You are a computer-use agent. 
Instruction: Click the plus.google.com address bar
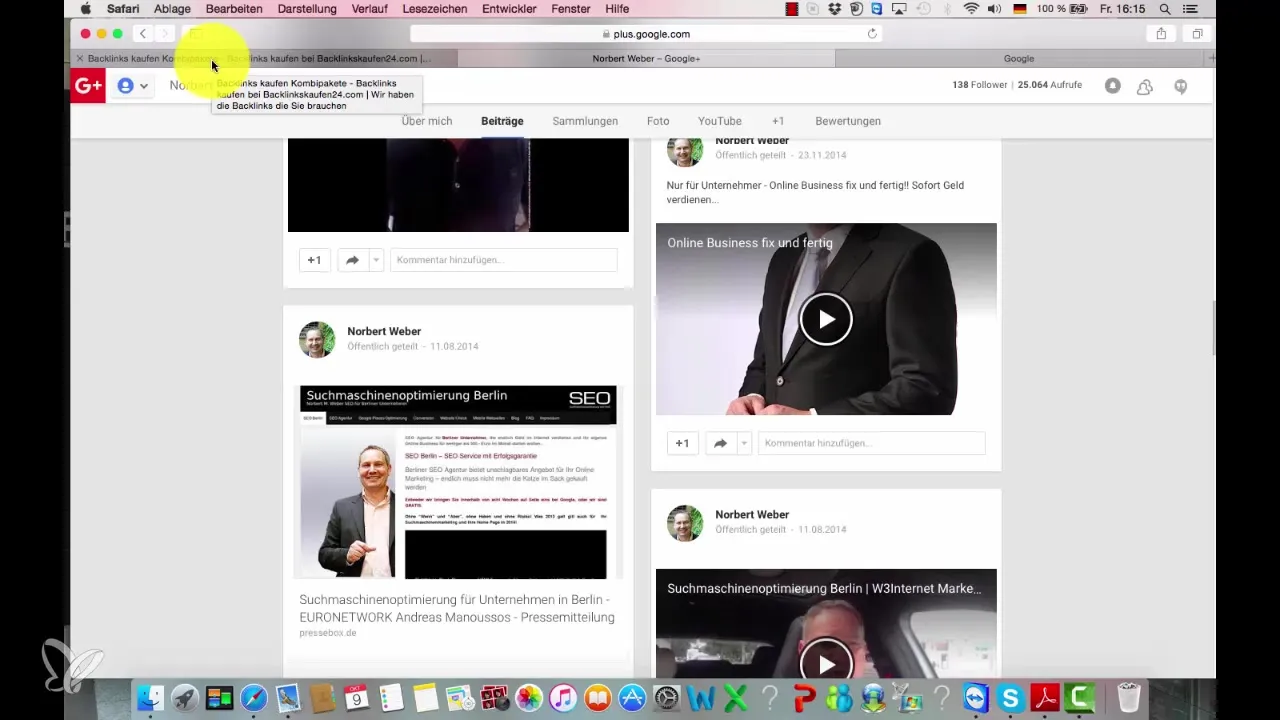[x=647, y=34]
